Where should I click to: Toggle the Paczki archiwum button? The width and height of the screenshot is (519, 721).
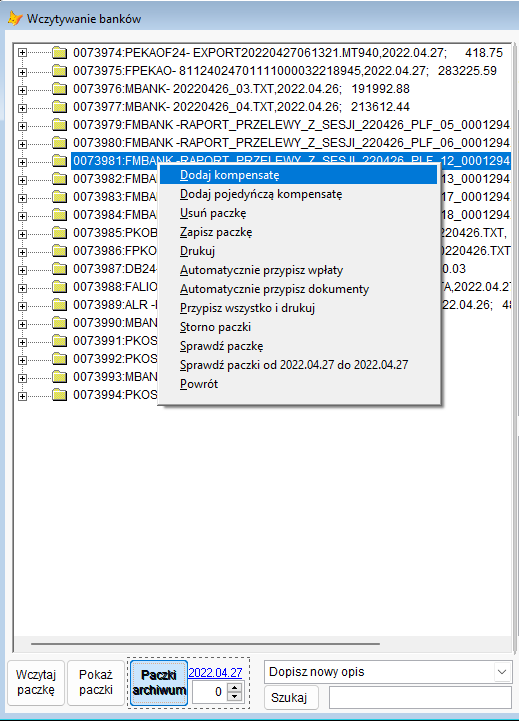tap(159, 682)
